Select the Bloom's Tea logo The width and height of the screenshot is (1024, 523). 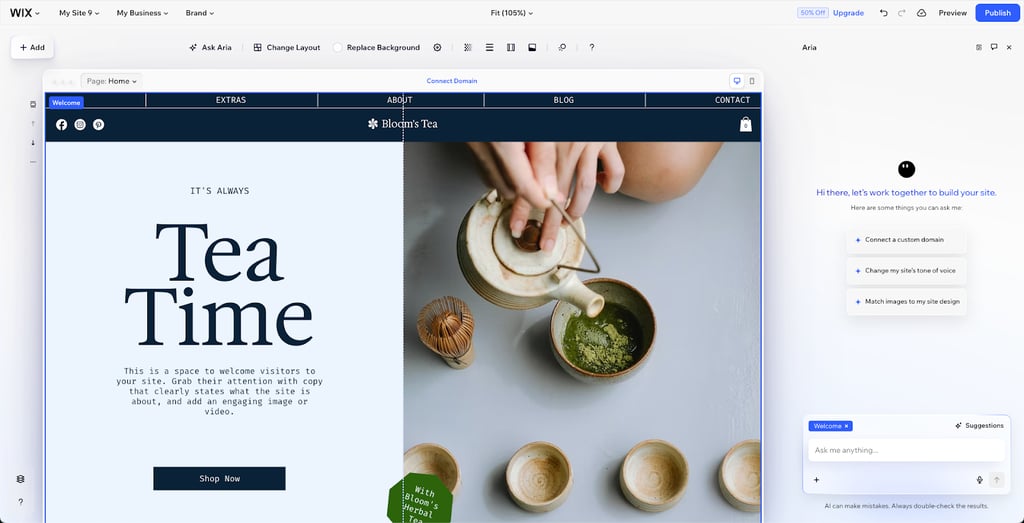click(403, 124)
